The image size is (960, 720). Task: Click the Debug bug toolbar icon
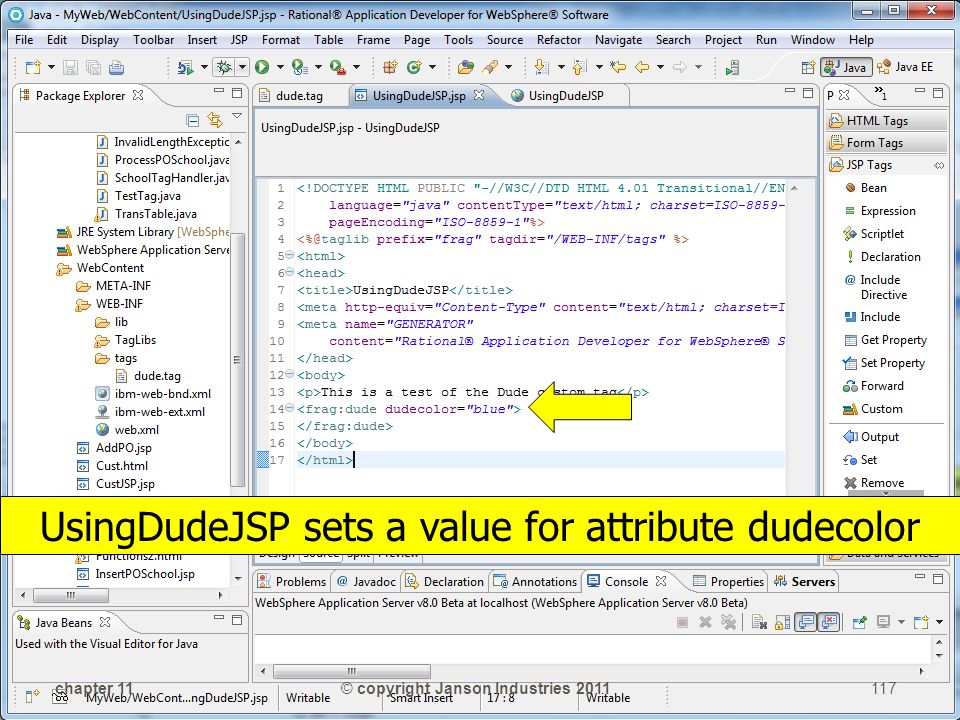coord(224,67)
